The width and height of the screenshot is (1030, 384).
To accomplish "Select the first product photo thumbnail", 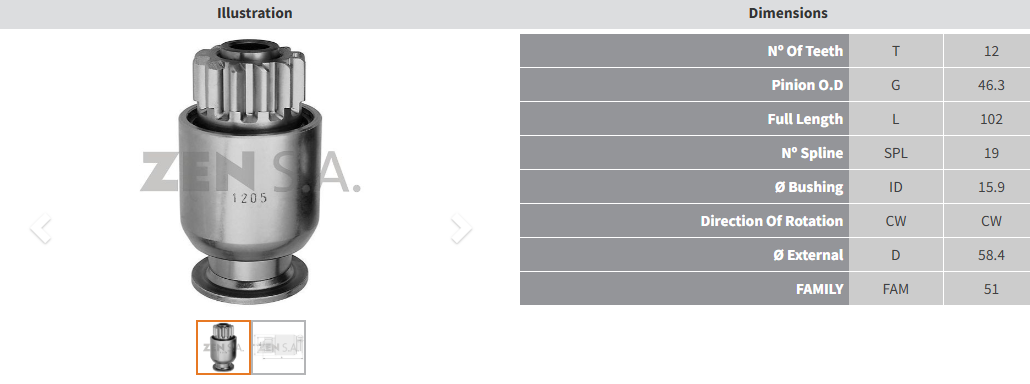I will 223,347.
